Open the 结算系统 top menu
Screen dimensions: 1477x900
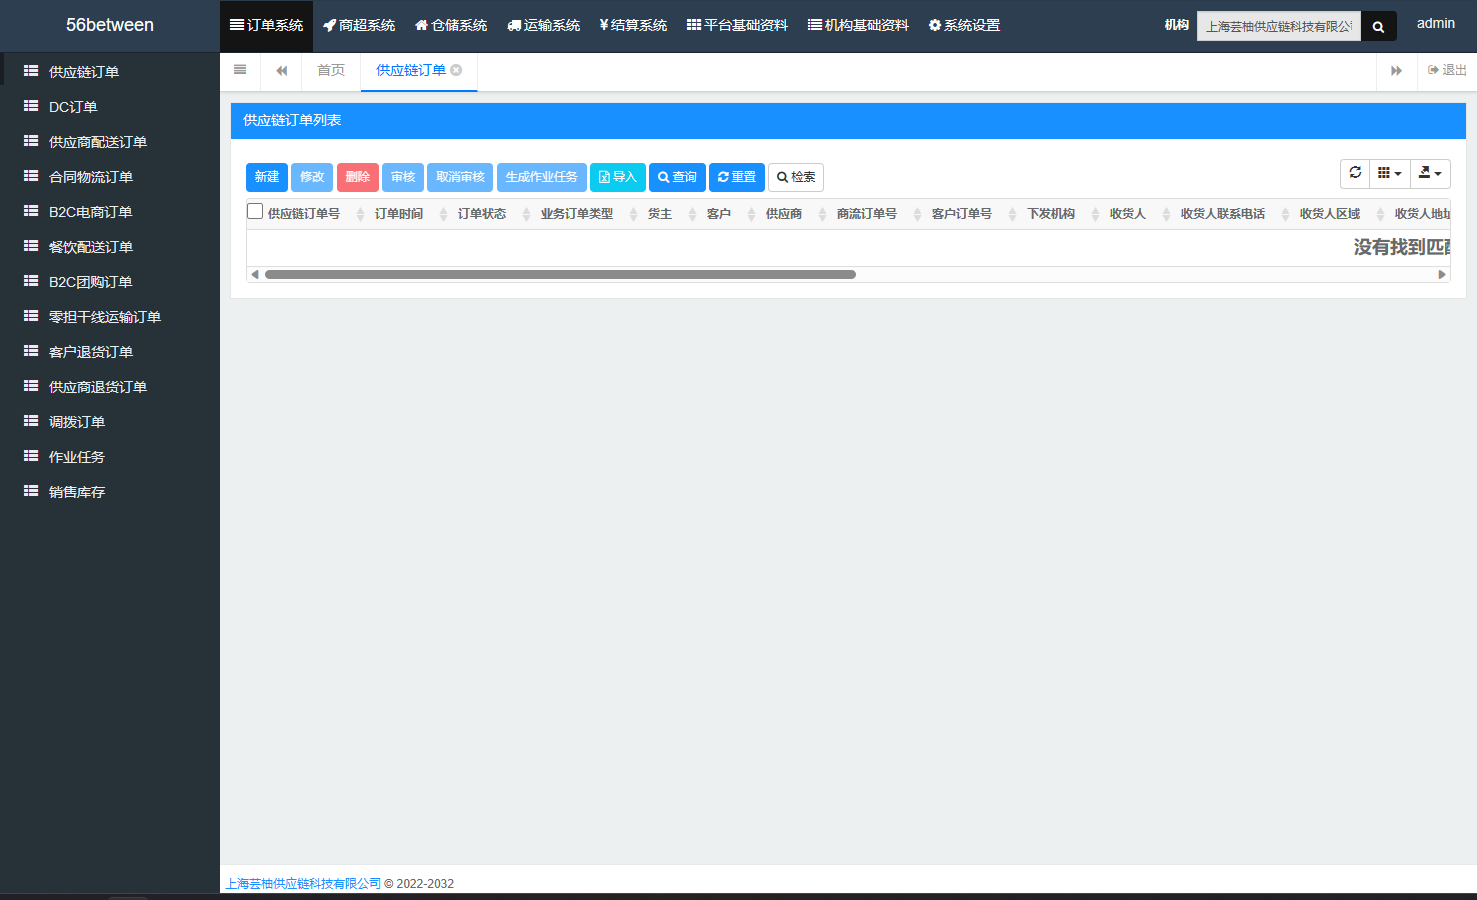tap(633, 25)
